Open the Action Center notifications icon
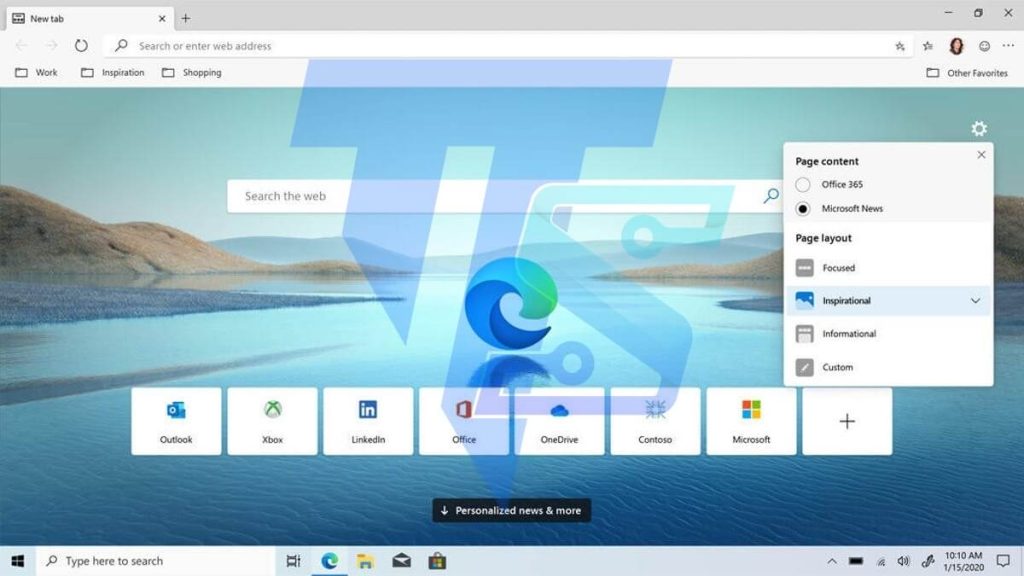This screenshot has width=1024, height=576. tap(1003, 561)
